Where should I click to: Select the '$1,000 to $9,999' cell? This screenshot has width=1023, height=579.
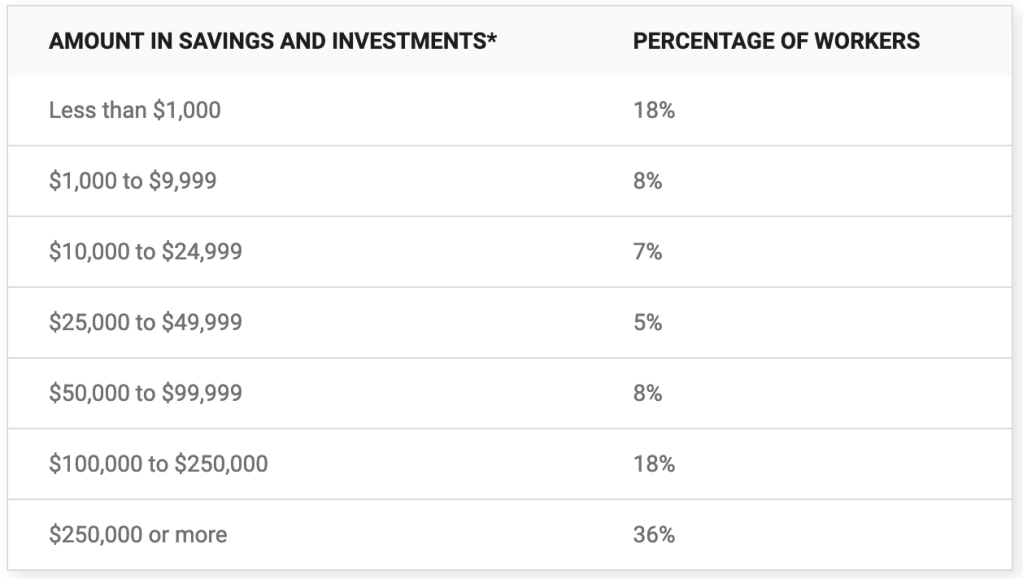point(132,181)
